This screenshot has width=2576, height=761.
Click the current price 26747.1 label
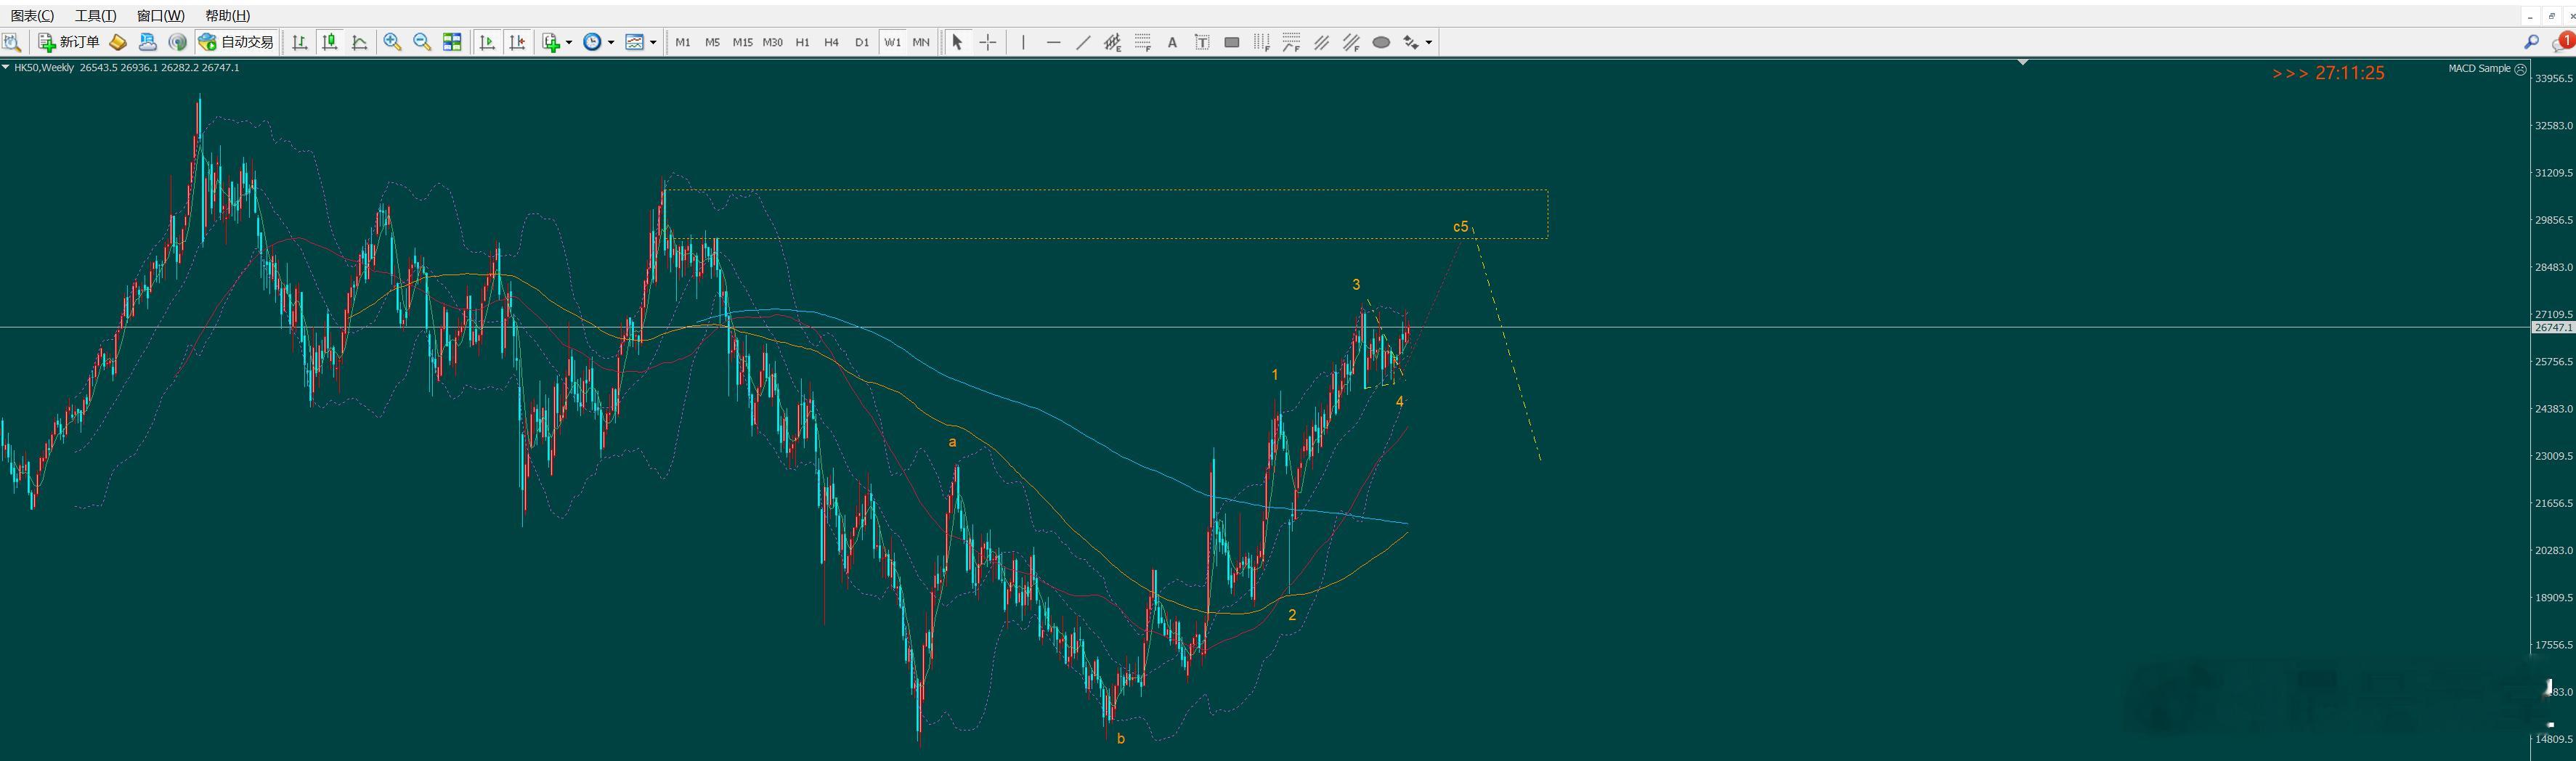click(x=2553, y=327)
